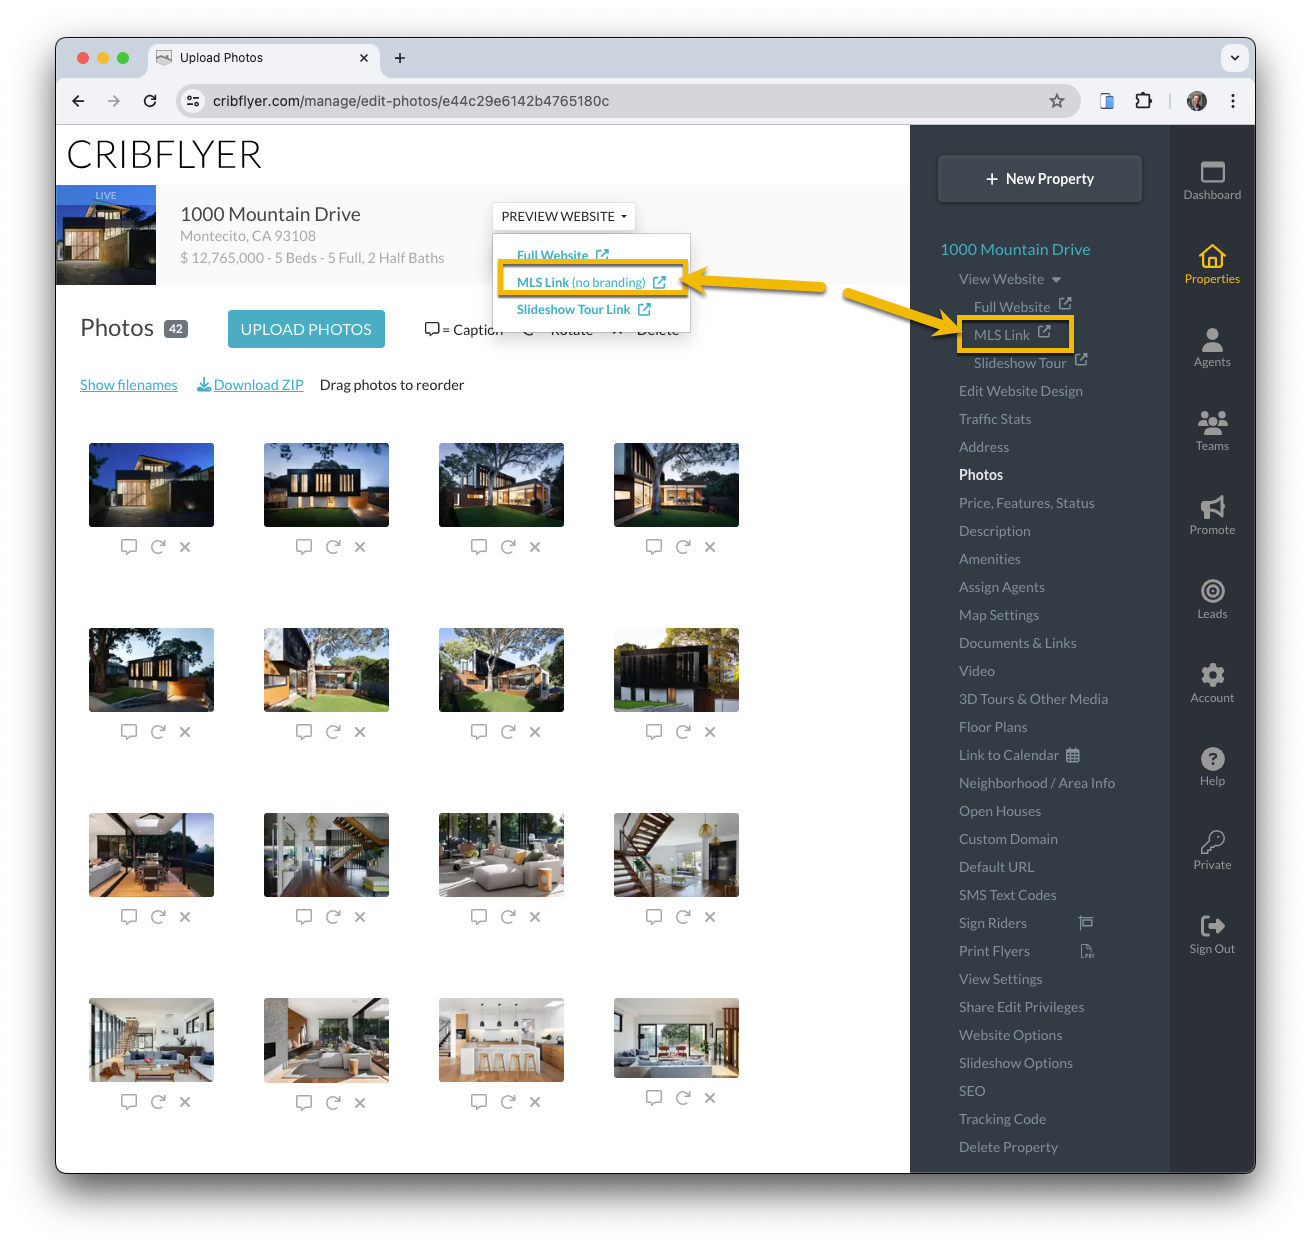
Task: Rotate the second photo in first row
Action: 333,547
